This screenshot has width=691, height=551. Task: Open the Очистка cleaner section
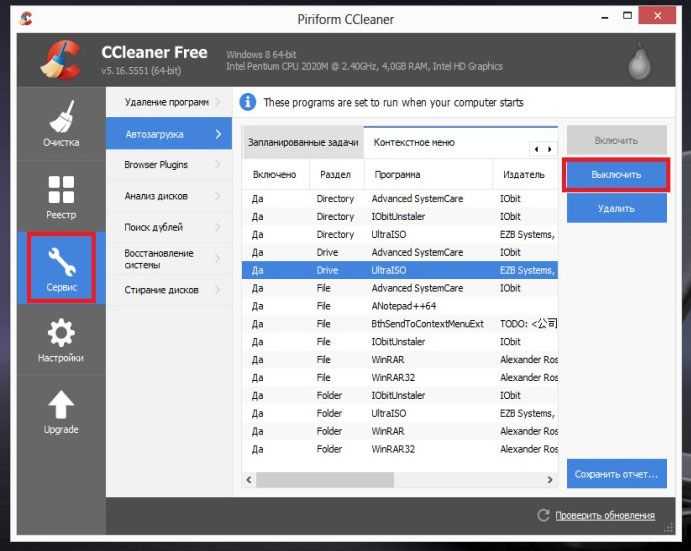click(x=61, y=123)
